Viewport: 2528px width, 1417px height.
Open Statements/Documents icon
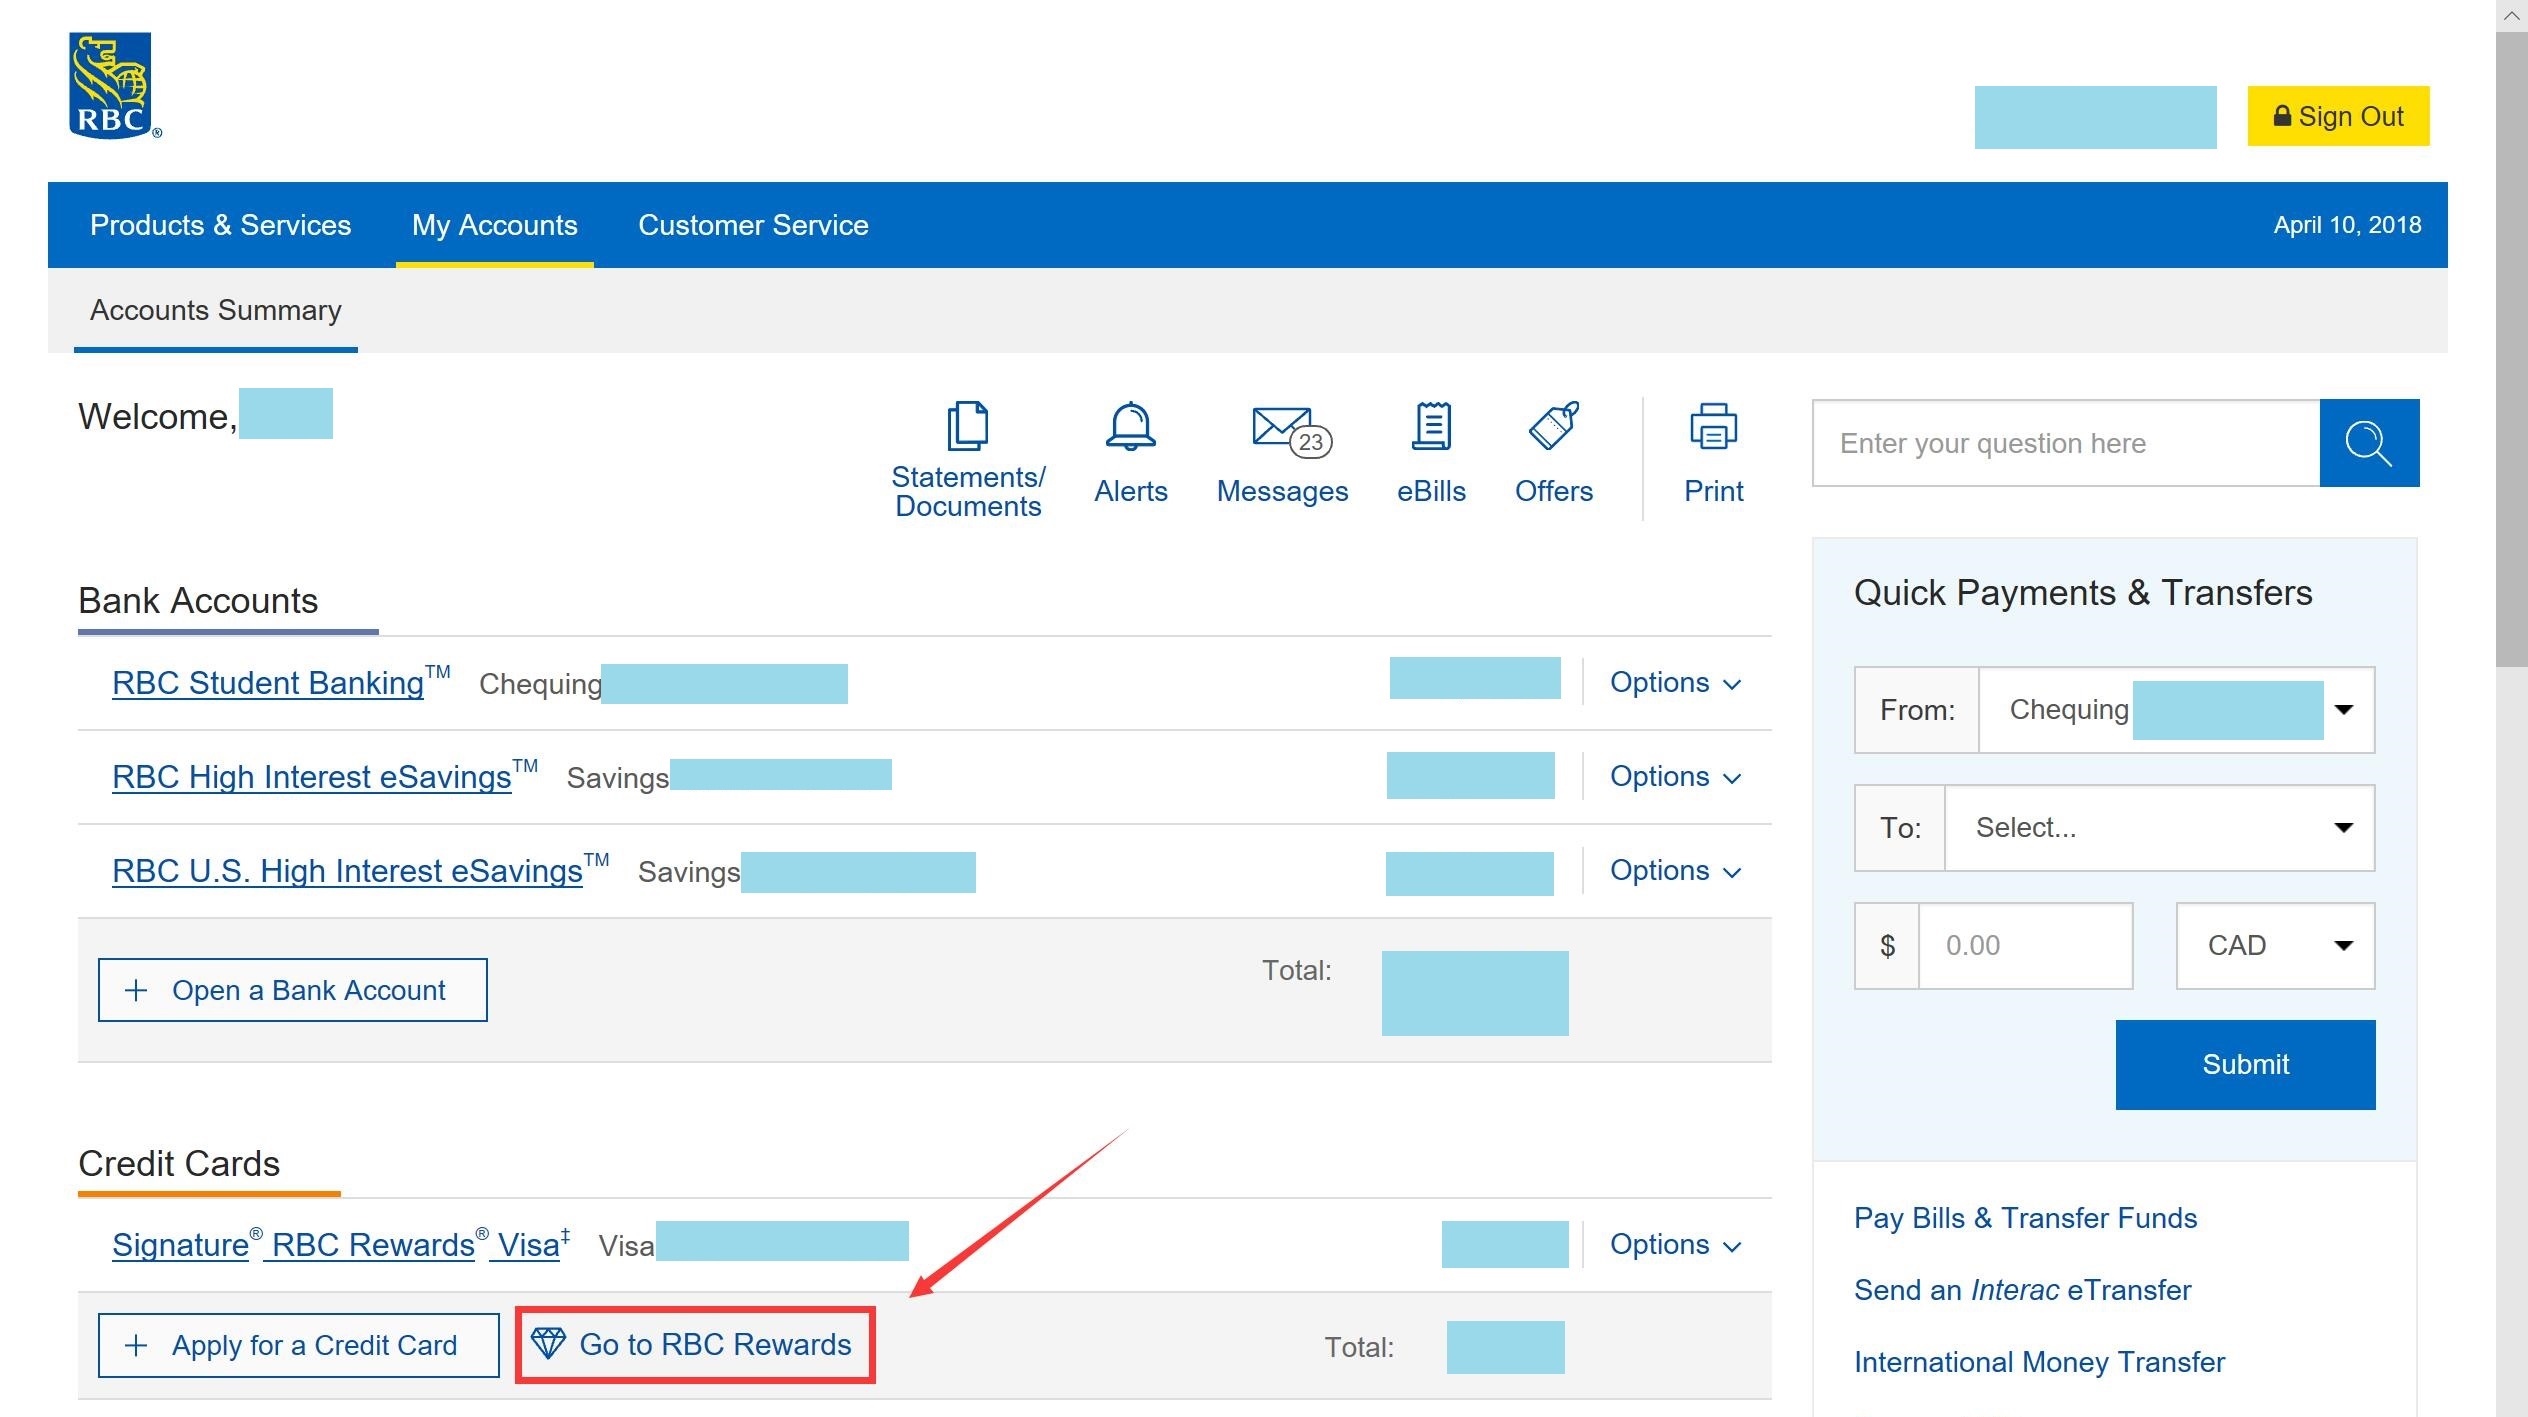tap(968, 427)
